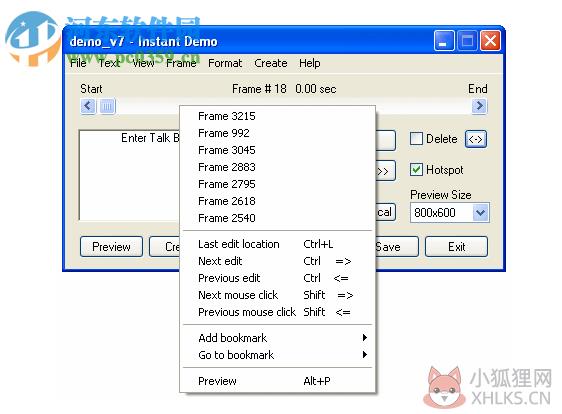The width and height of the screenshot is (562, 414).
Task: Minimize the Instant Demo window
Action: (444, 41)
